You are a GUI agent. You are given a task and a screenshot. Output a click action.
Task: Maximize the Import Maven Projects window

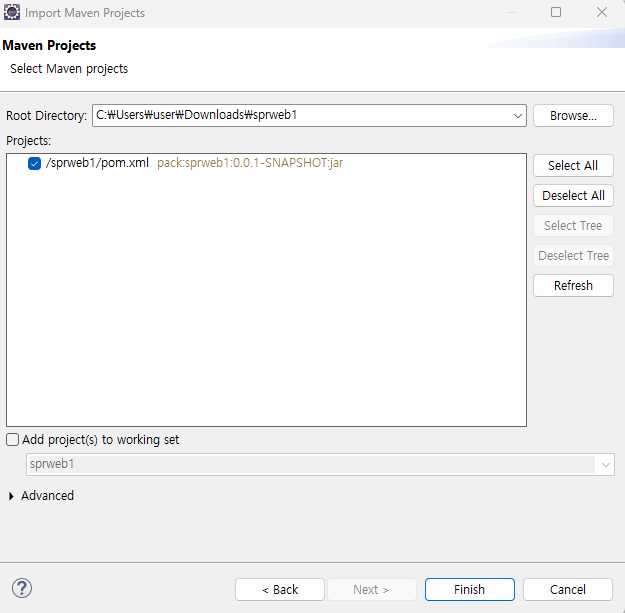556,12
